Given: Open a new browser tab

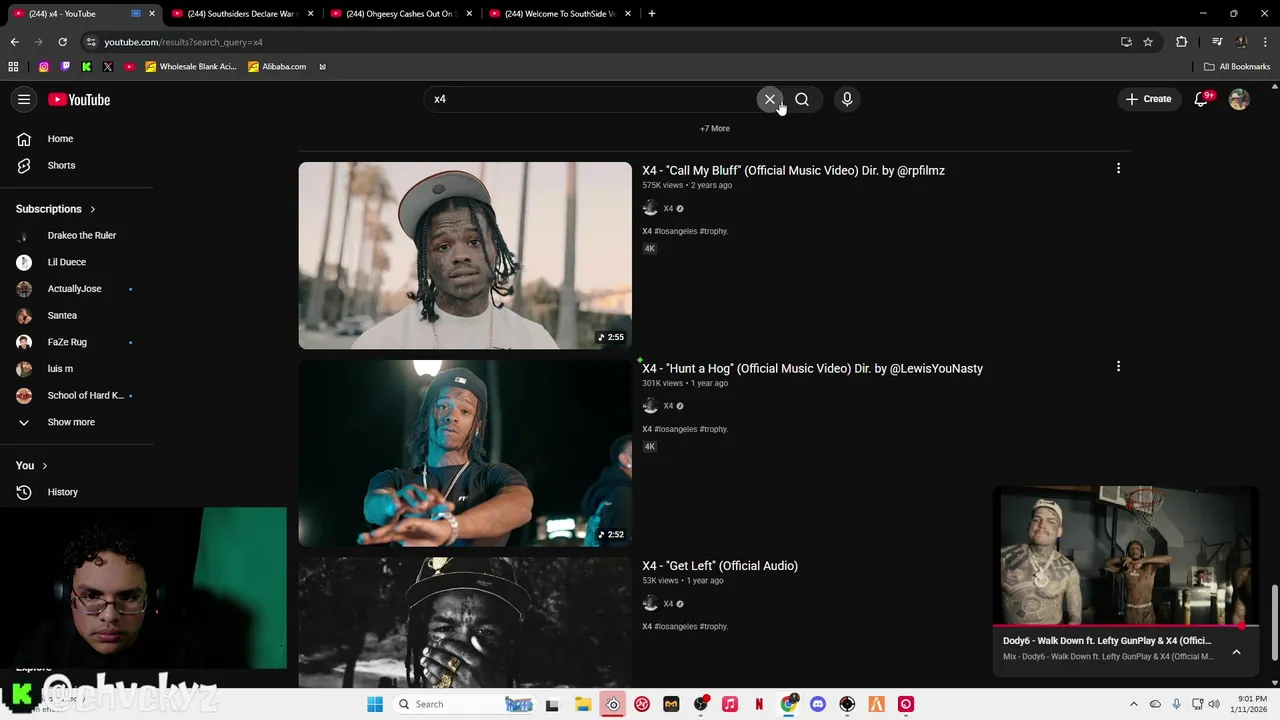Looking at the screenshot, I should click(652, 14).
